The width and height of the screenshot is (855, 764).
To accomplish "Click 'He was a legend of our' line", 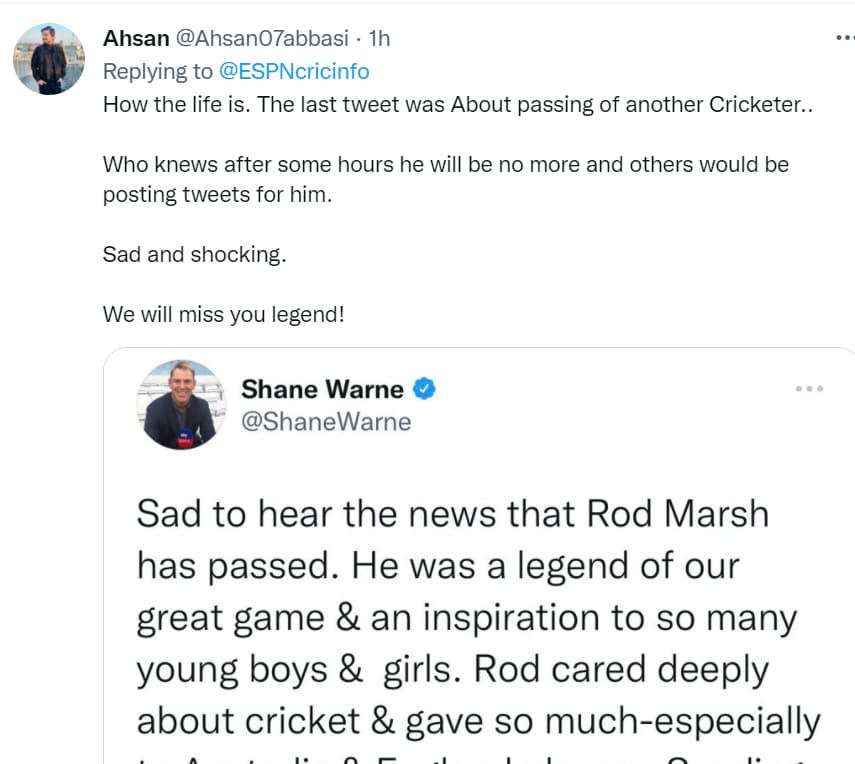I will pos(545,566).
